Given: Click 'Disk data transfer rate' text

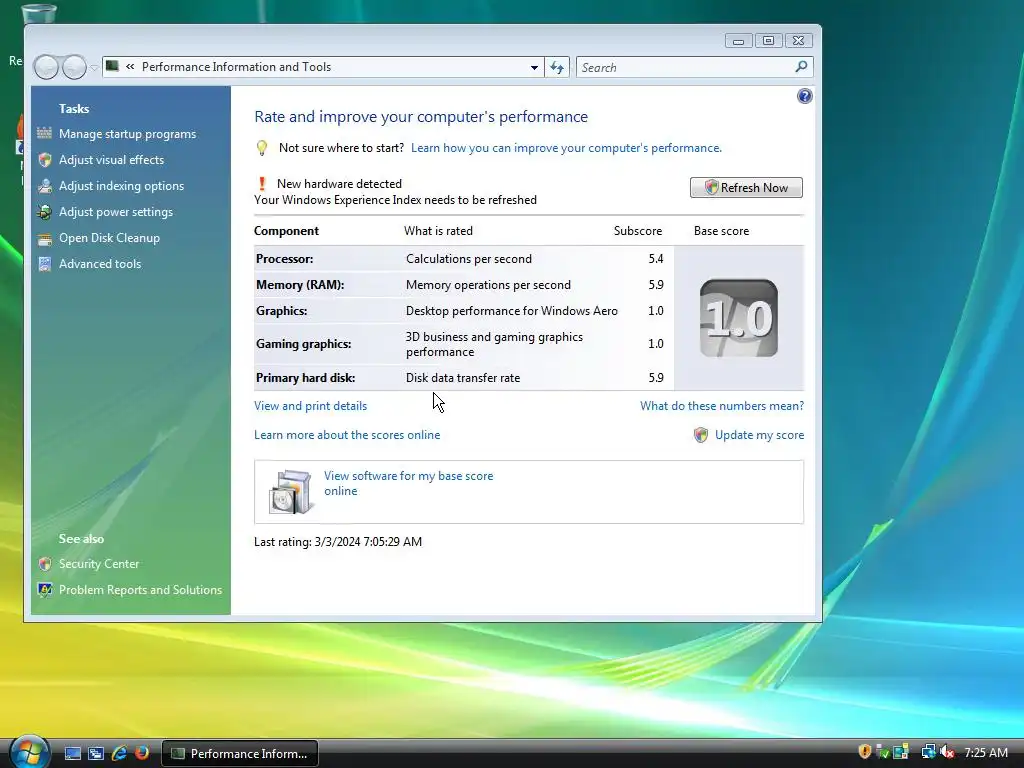Looking at the screenshot, I should pyautogui.click(x=463, y=378).
